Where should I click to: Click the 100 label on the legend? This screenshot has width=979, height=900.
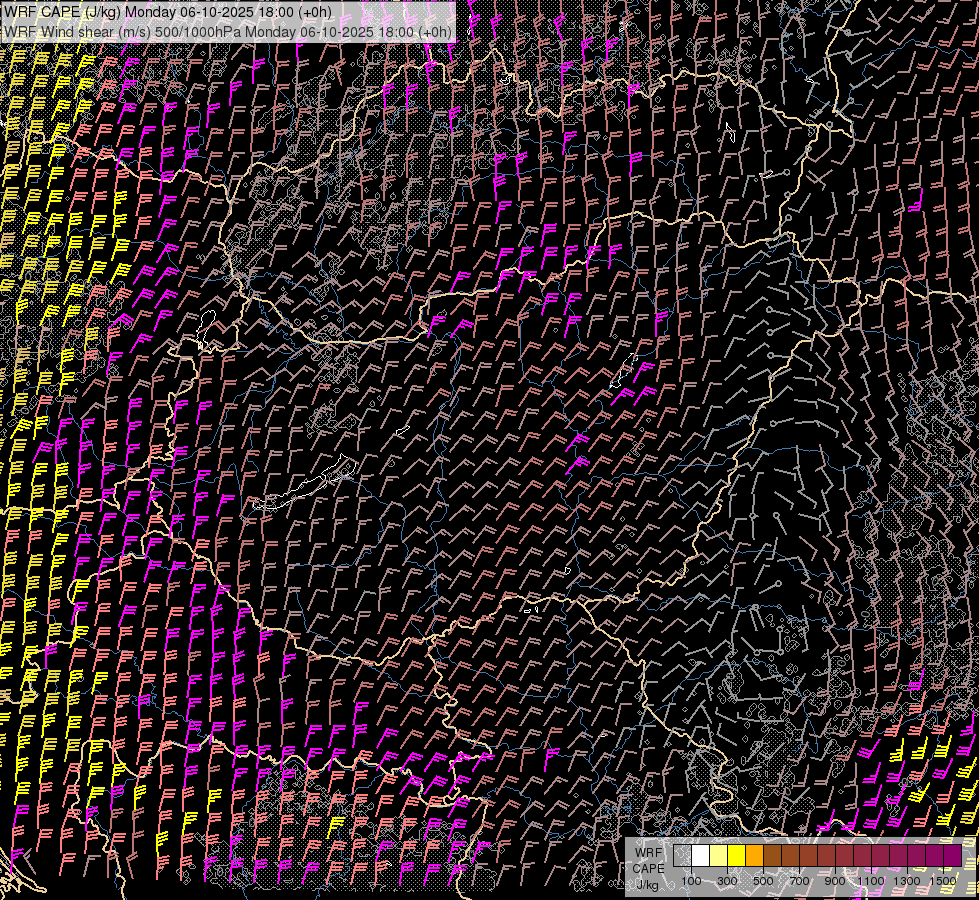pos(691,881)
